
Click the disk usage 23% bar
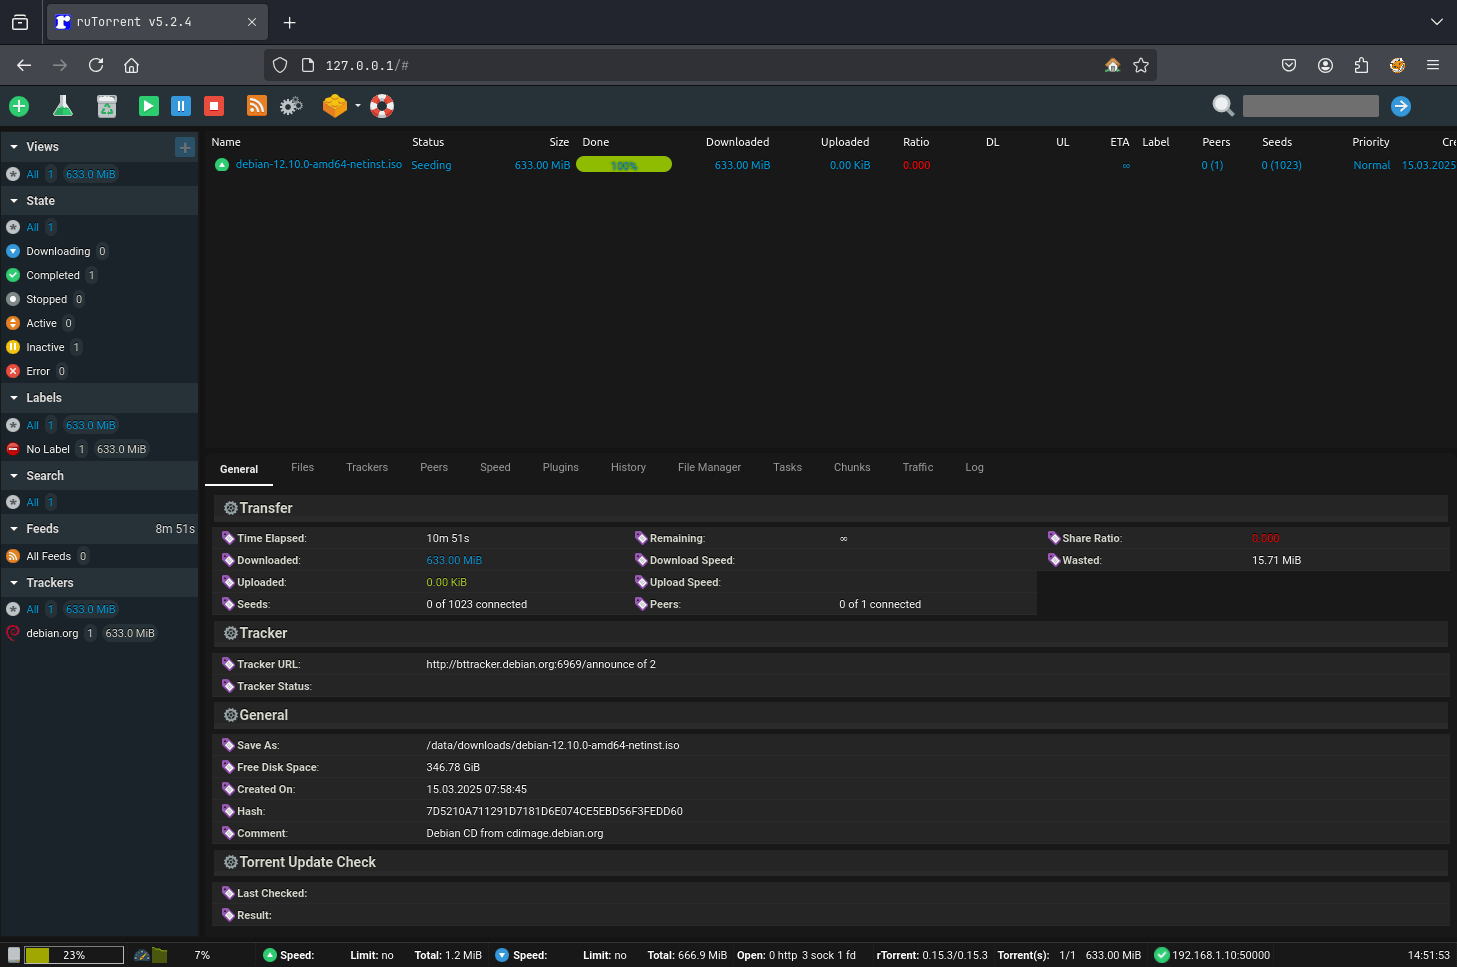74,955
